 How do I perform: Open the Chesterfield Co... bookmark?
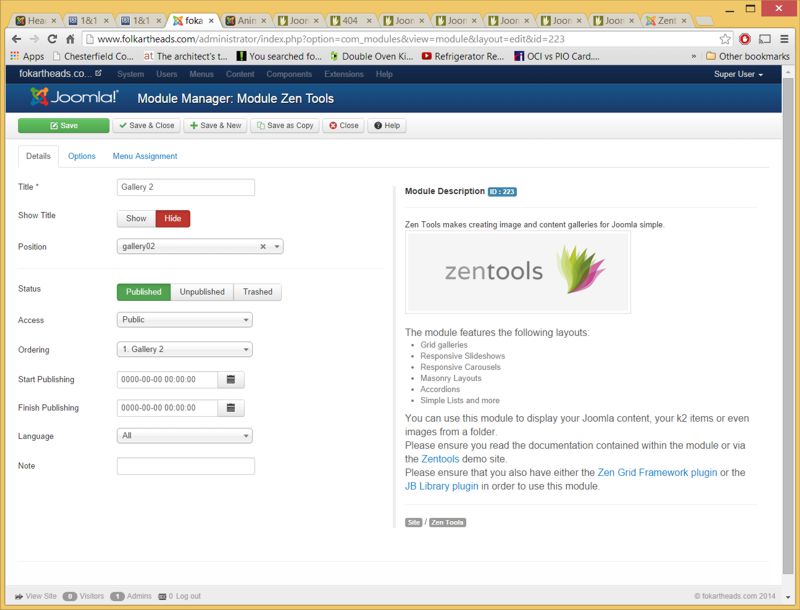click(93, 56)
